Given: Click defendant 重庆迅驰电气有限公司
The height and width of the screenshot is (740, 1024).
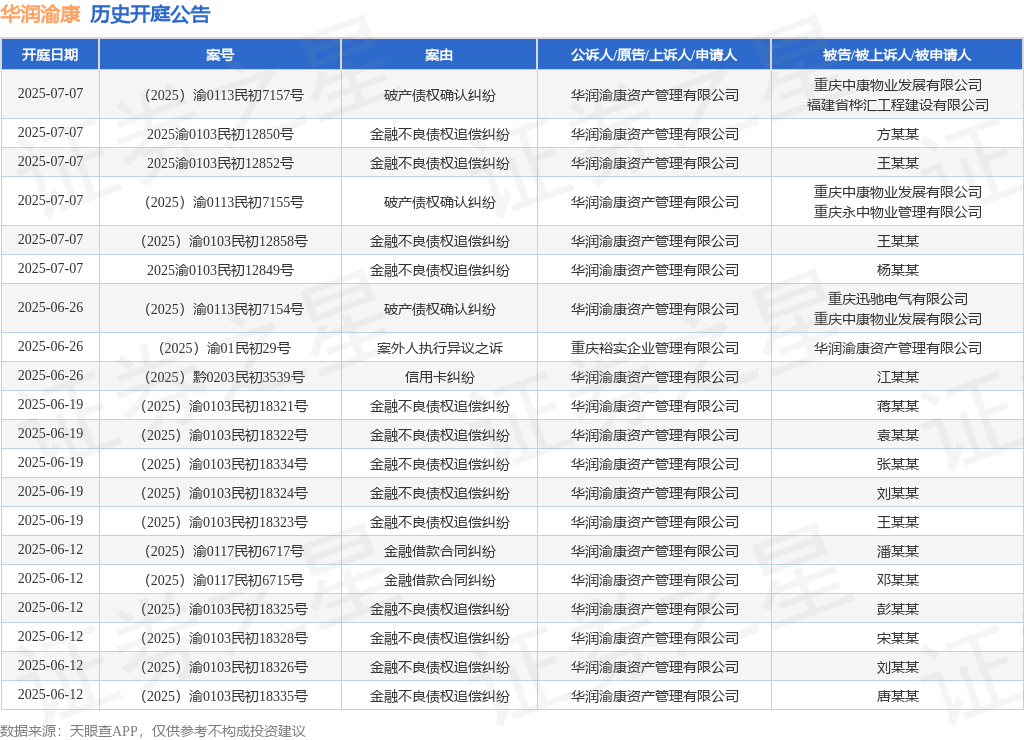Looking at the screenshot, I should (x=897, y=299).
